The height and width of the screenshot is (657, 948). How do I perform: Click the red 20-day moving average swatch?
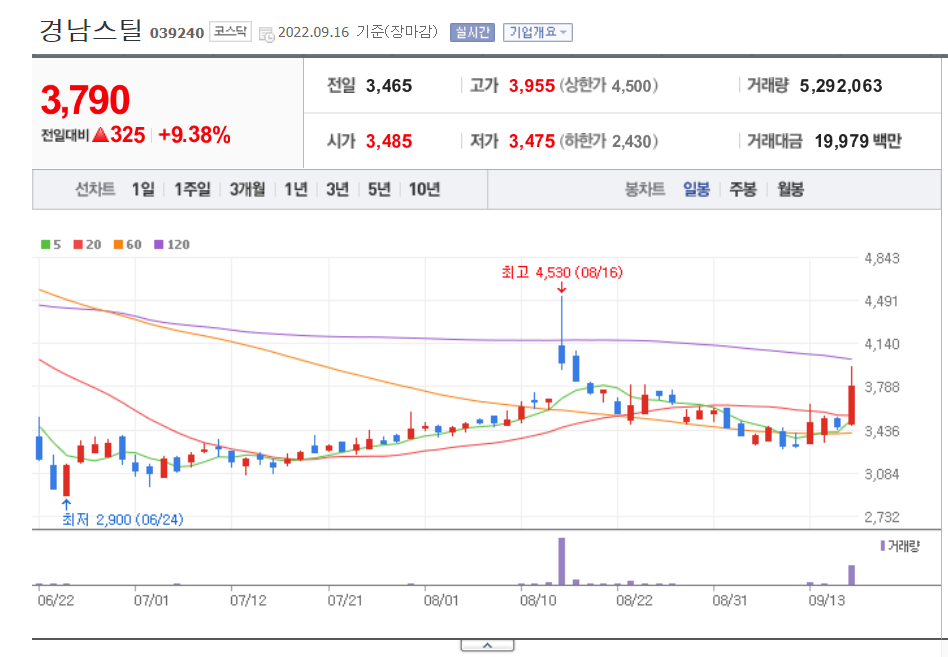78,244
